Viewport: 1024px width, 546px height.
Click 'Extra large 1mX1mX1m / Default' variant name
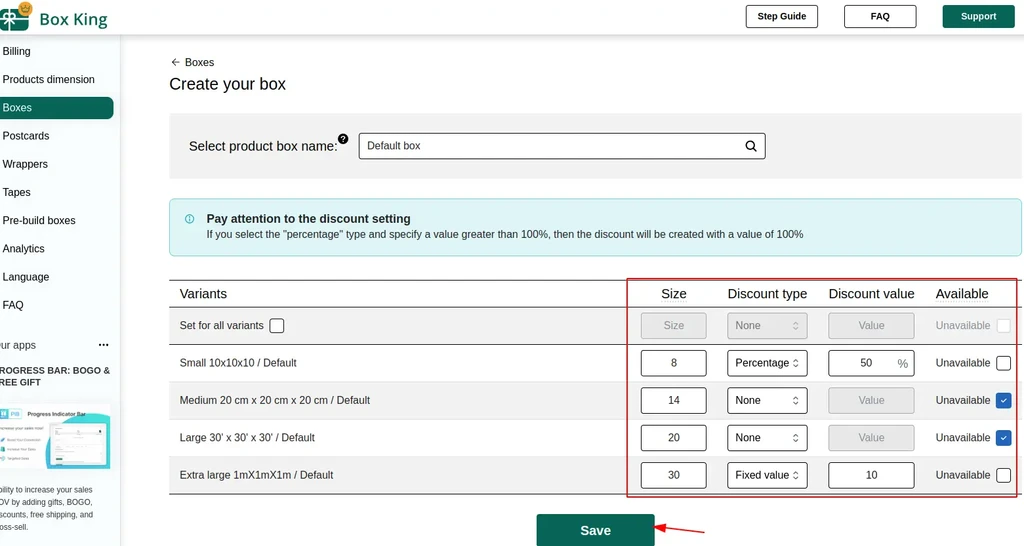click(256, 475)
